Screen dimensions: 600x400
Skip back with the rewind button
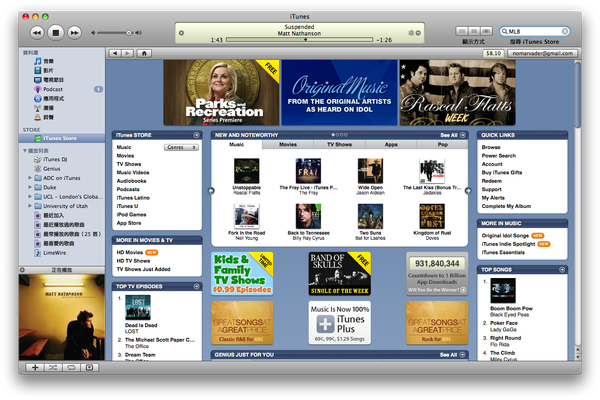point(37,33)
